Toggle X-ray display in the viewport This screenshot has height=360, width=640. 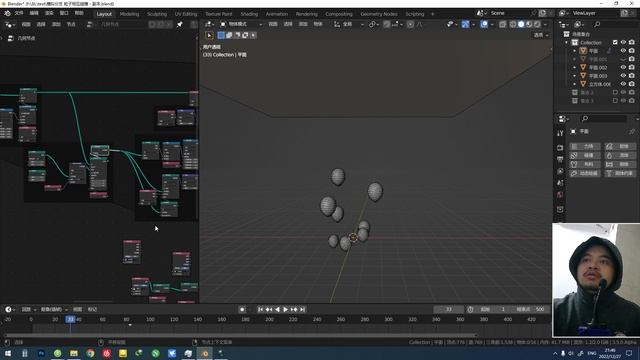coord(502,24)
